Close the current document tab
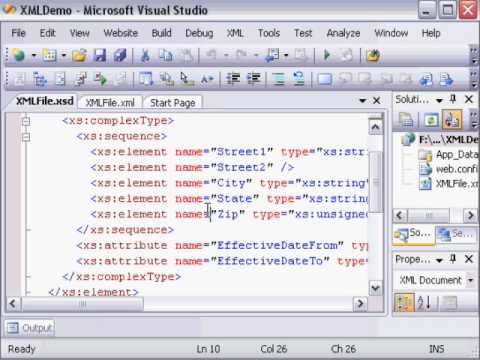480x360 pixels. 377,100
